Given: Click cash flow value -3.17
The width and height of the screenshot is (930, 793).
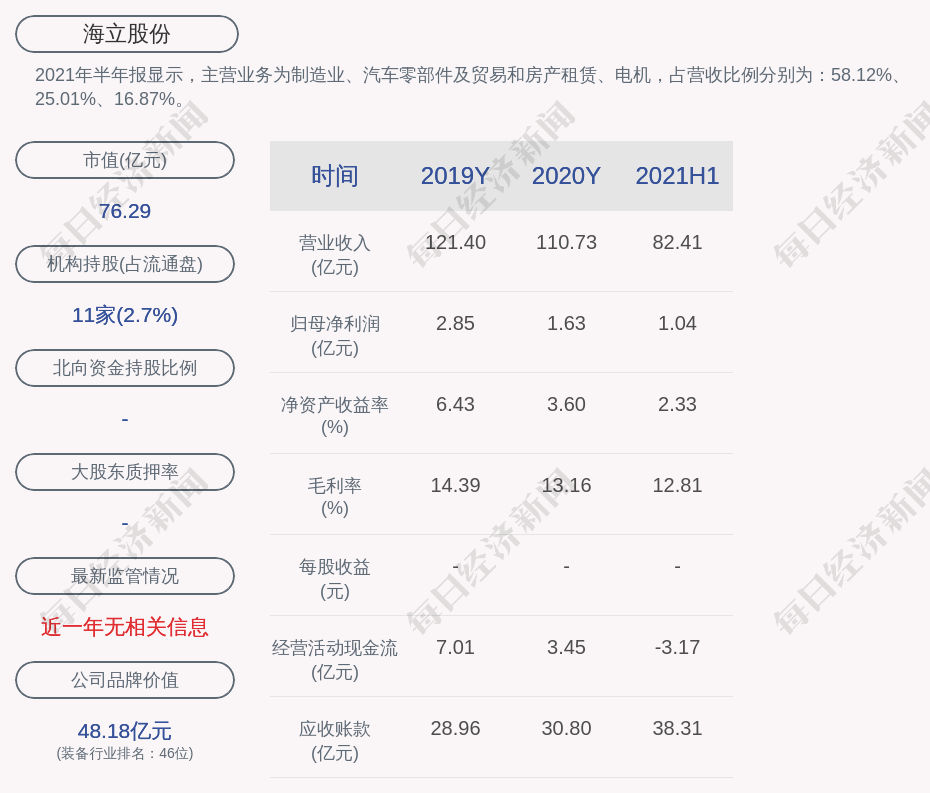Looking at the screenshot, I should tap(677, 647).
